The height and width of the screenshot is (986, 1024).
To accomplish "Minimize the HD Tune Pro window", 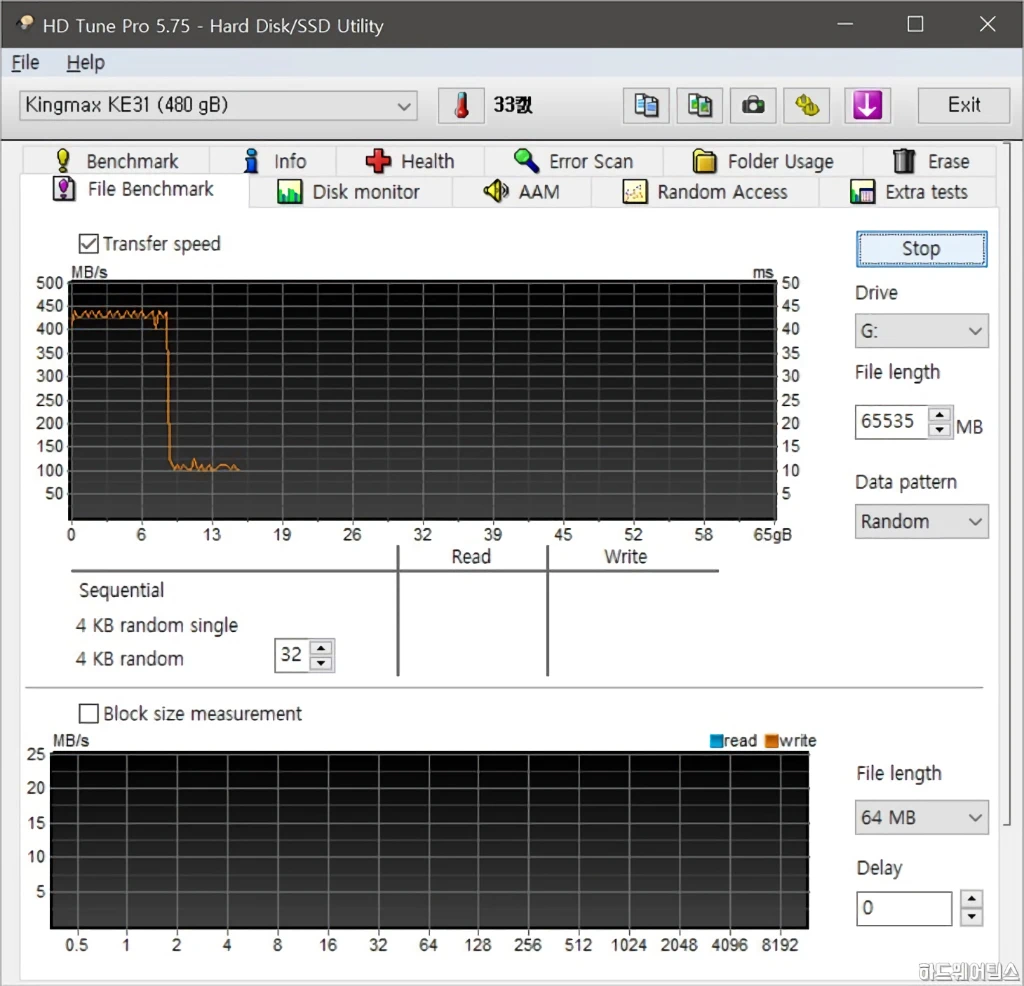I will pyautogui.click(x=845, y=24).
